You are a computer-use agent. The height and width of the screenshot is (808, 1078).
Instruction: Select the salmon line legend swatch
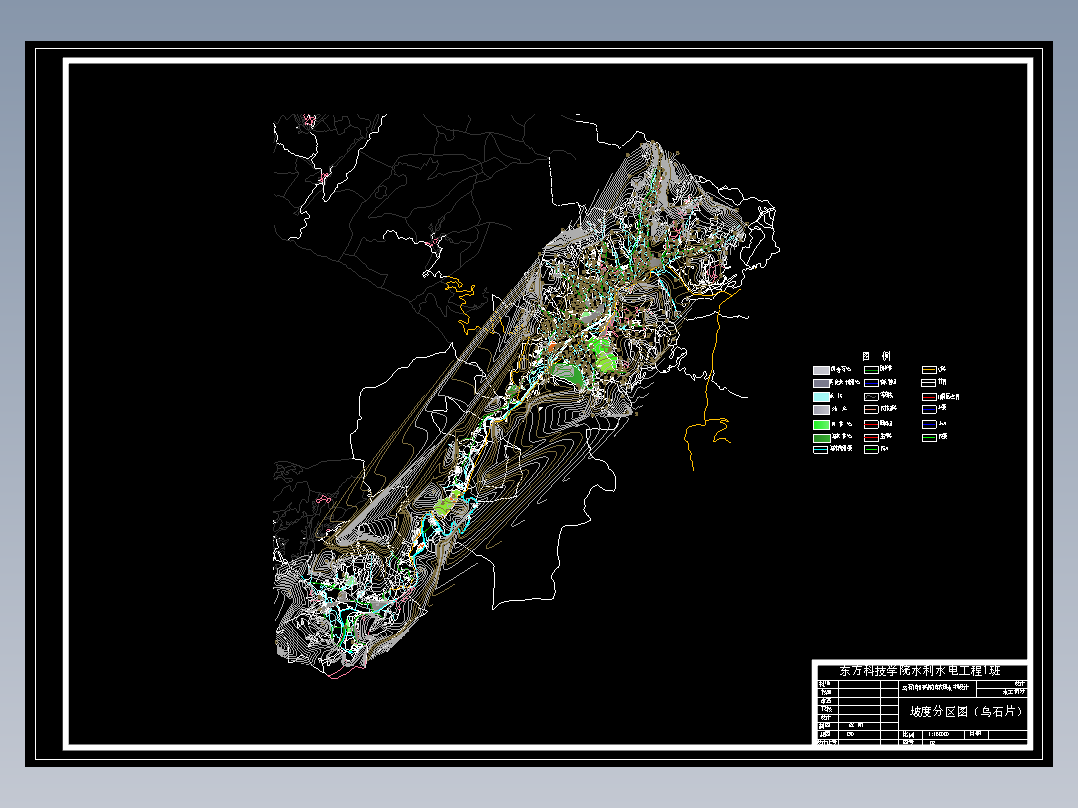coord(871,410)
